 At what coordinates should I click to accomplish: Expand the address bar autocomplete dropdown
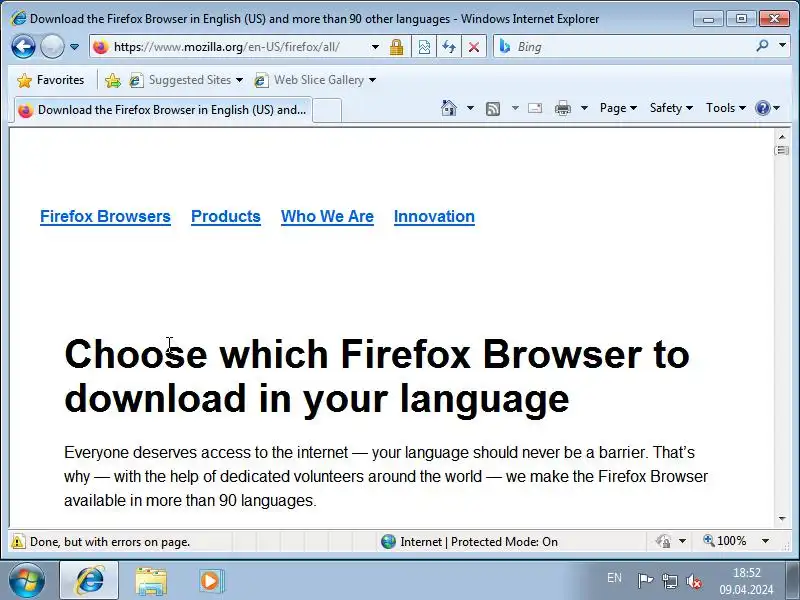pyautogui.click(x=376, y=47)
